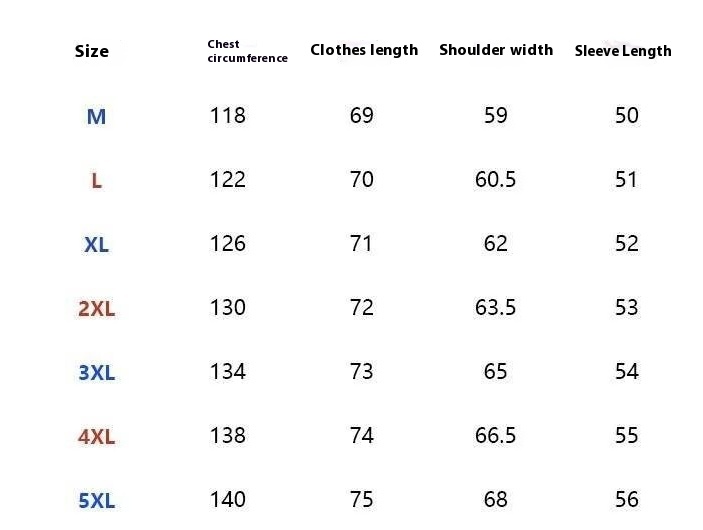Select the 4XL size label

click(x=96, y=437)
